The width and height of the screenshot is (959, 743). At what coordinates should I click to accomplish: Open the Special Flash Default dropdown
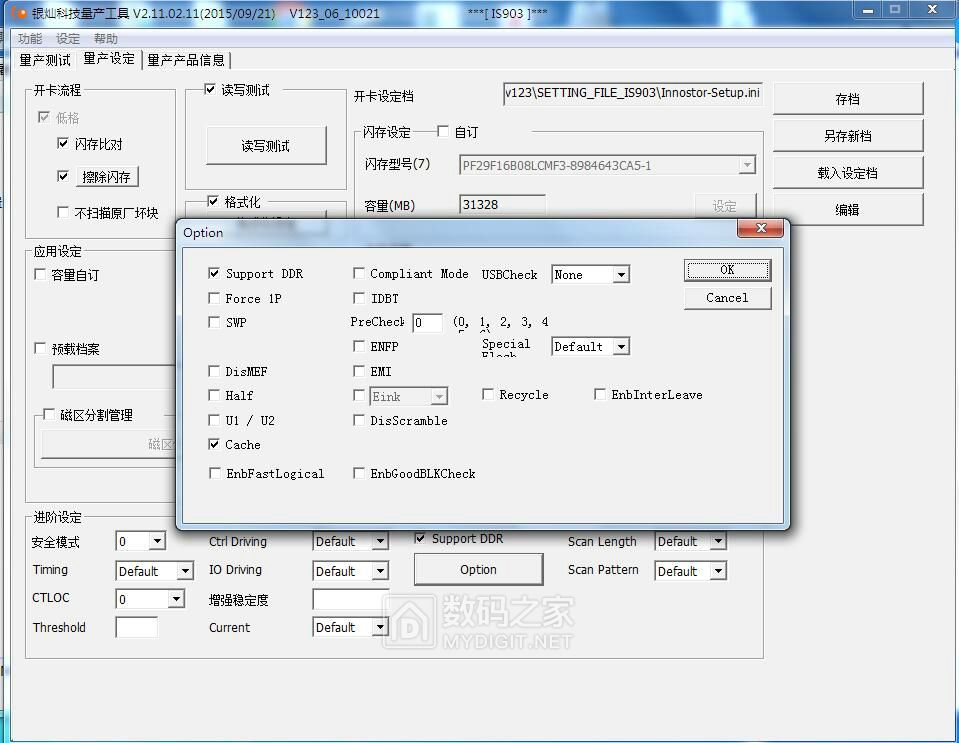[x=621, y=347]
